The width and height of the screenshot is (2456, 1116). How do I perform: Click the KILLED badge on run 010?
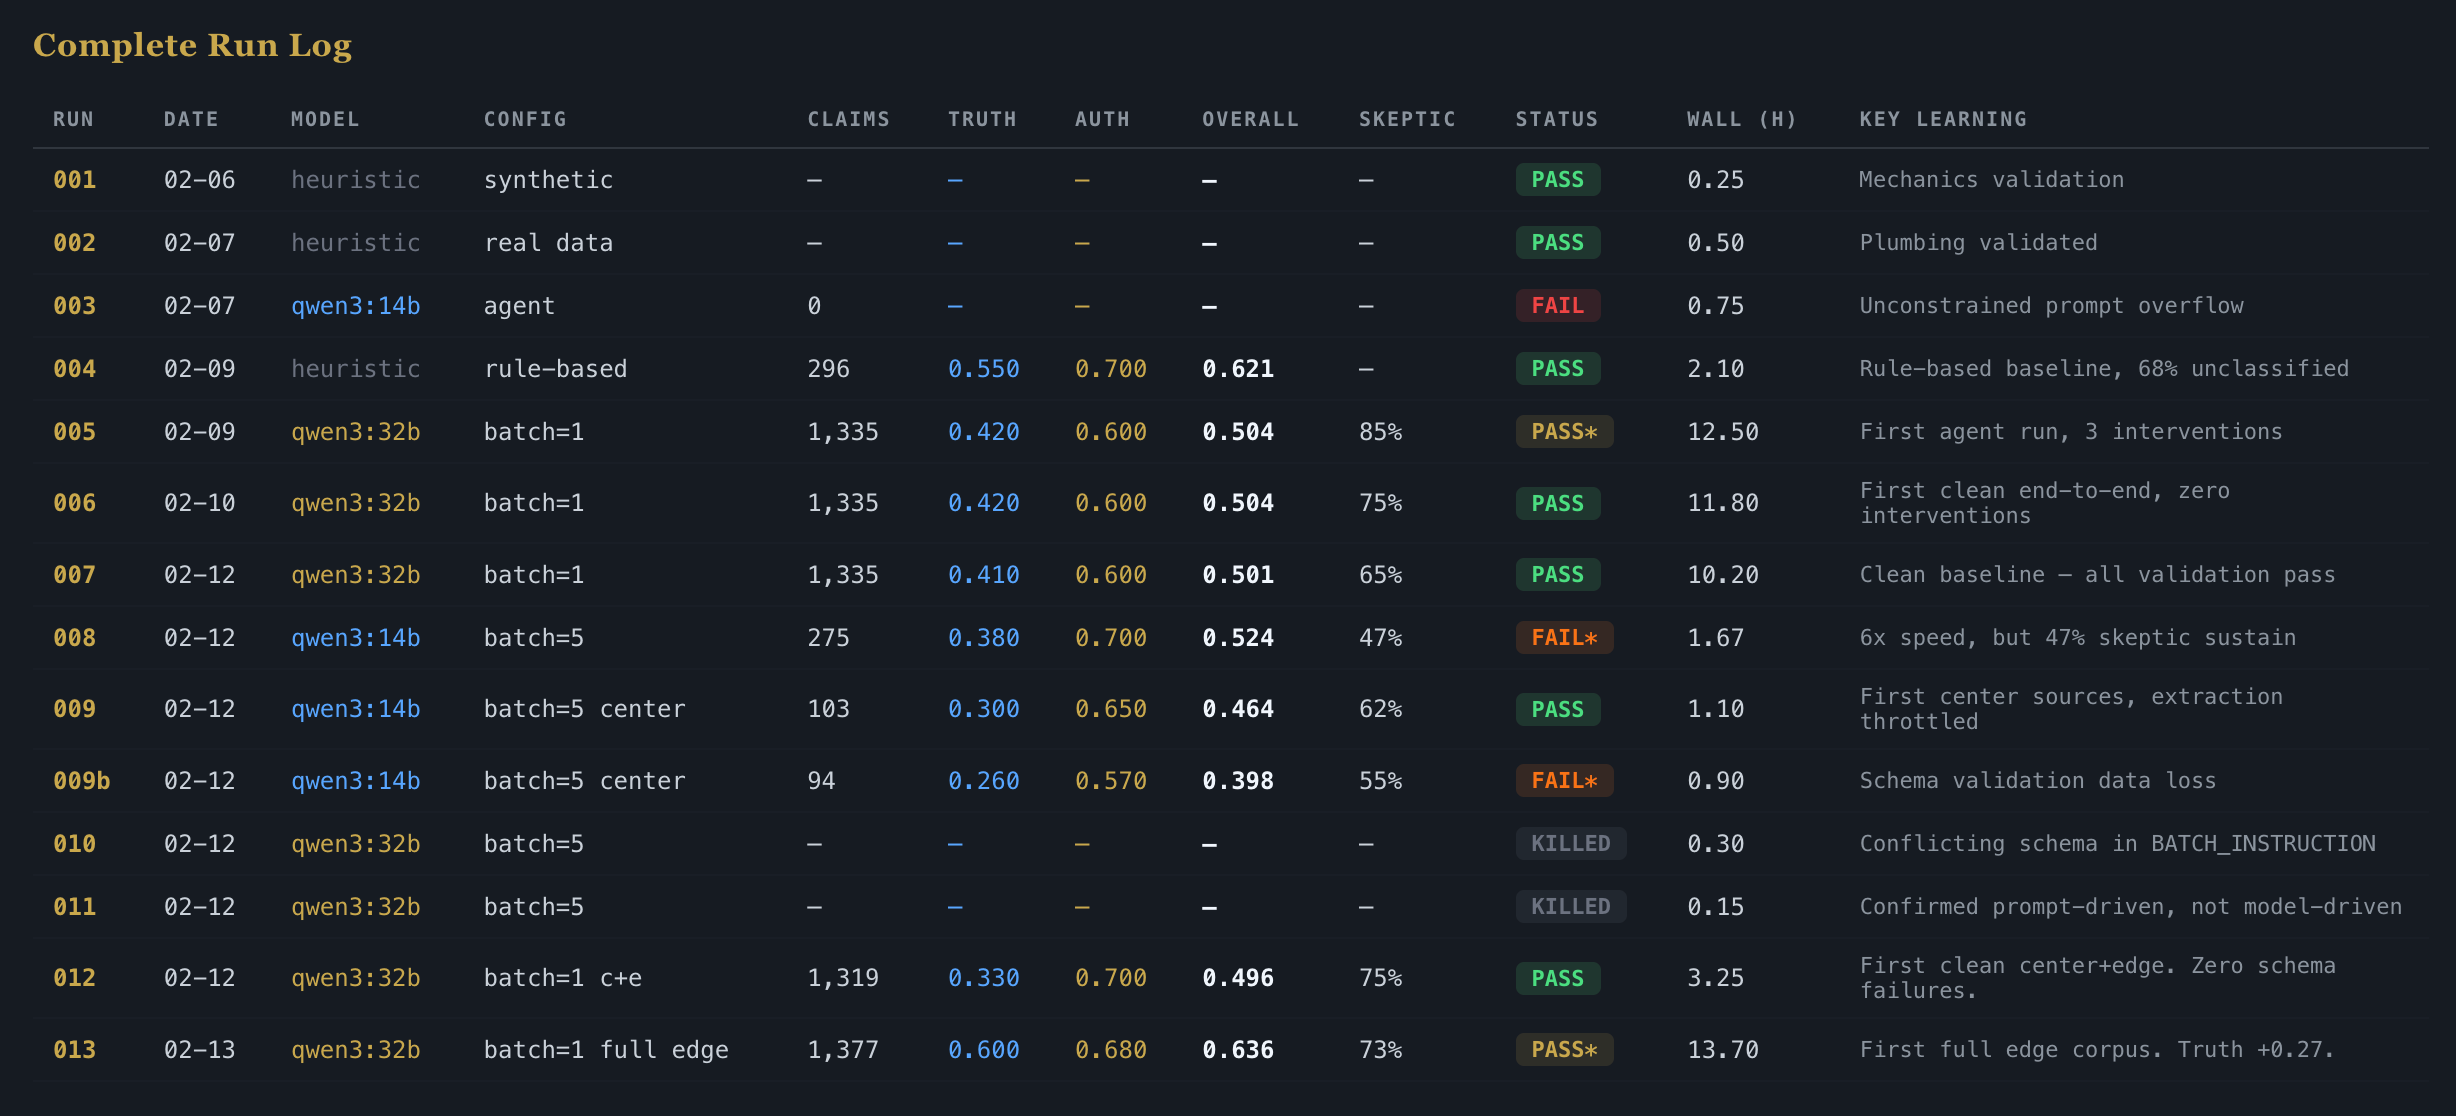tap(1570, 844)
